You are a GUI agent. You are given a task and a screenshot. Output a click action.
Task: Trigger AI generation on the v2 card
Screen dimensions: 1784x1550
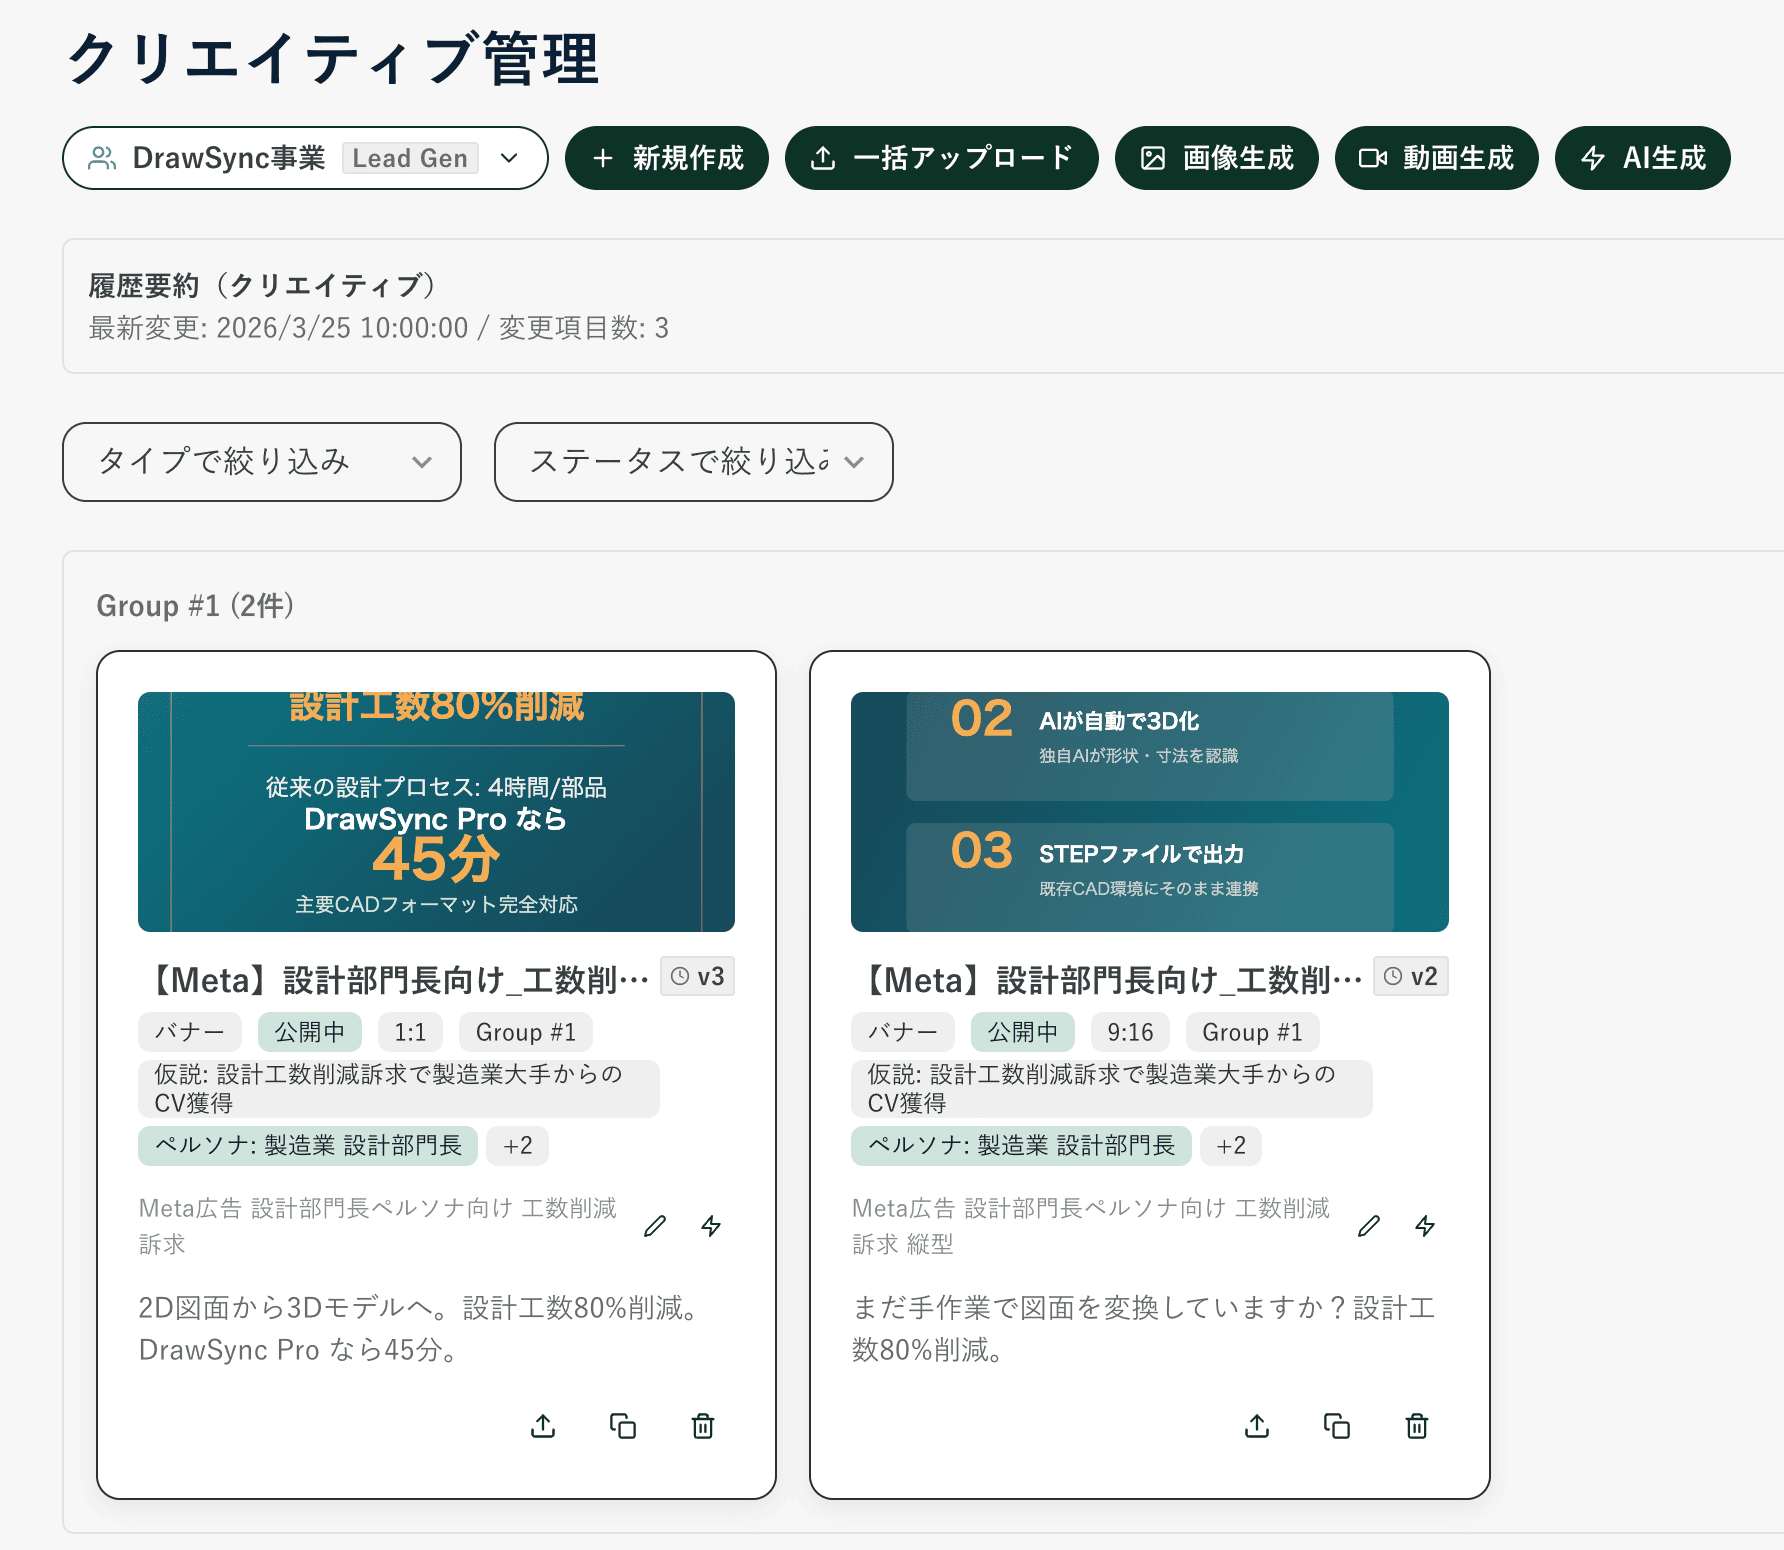(x=1426, y=1225)
